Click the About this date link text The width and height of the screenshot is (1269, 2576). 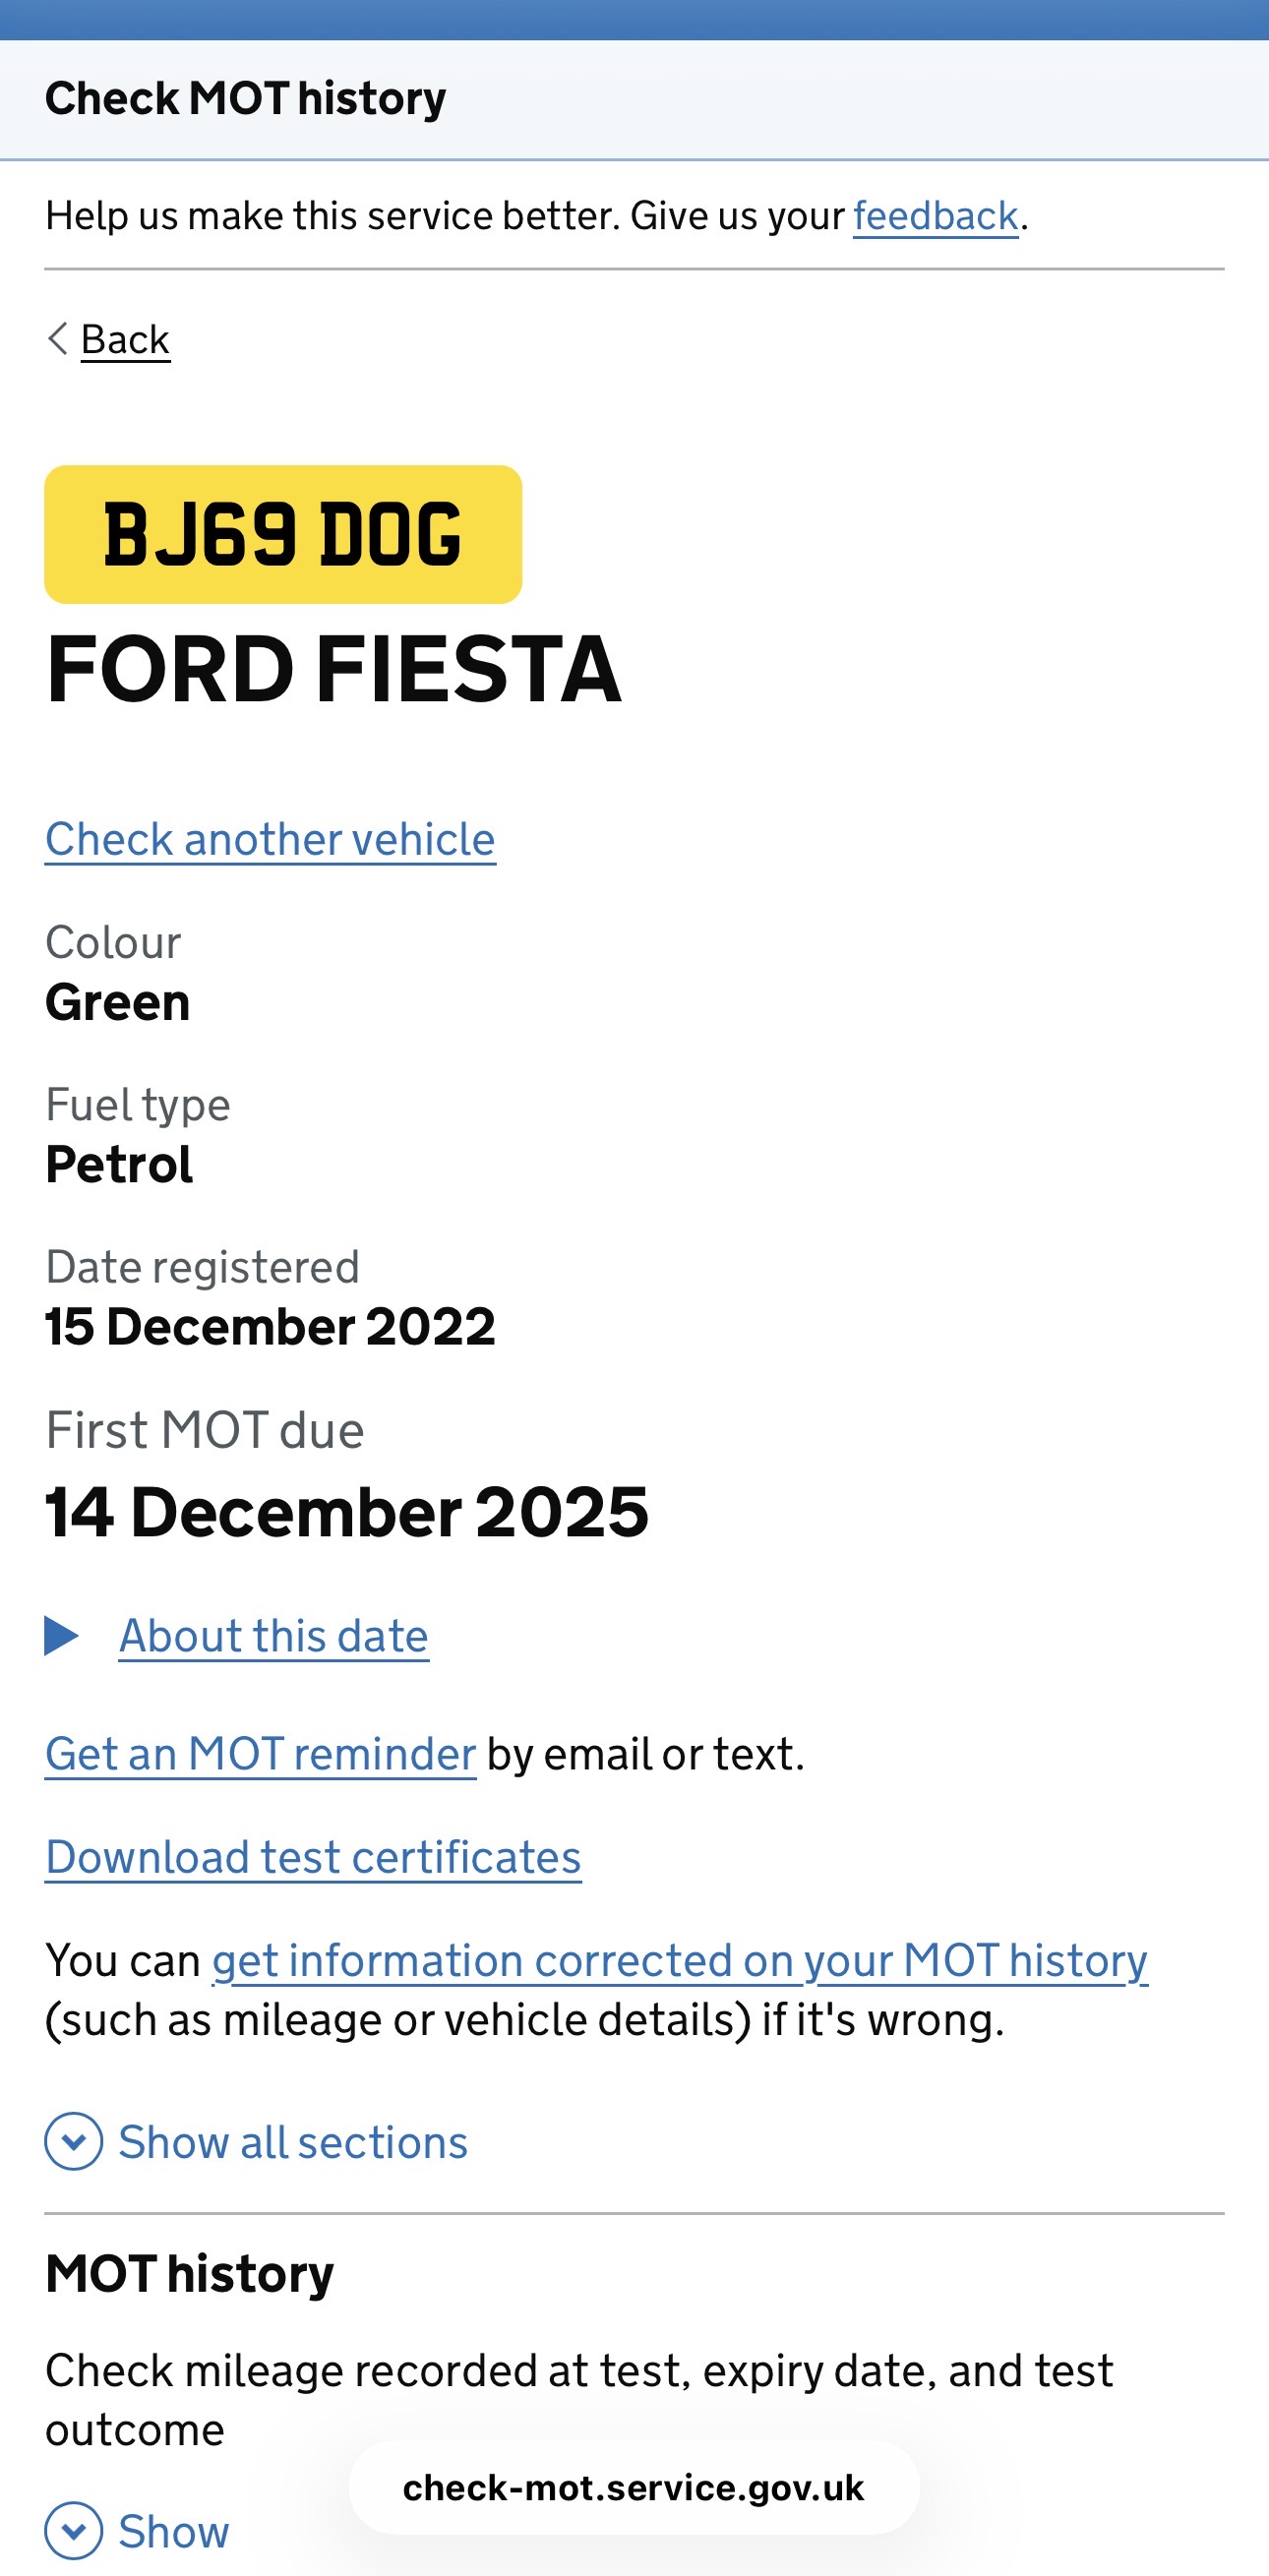pyautogui.click(x=273, y=1636)
